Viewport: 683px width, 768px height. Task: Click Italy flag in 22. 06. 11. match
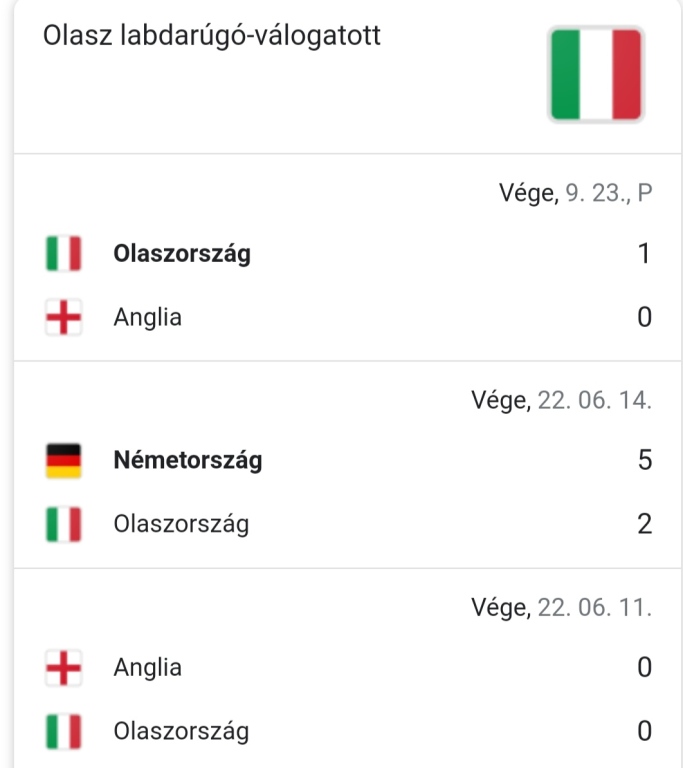tap(63, 731)
